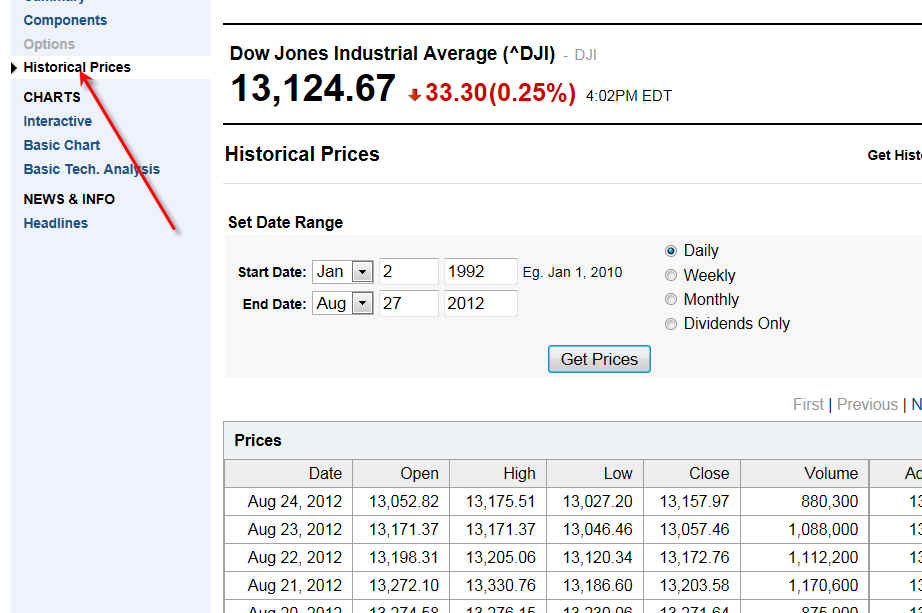
Task: Open the Interactive chart link
Action: point(57,121)
